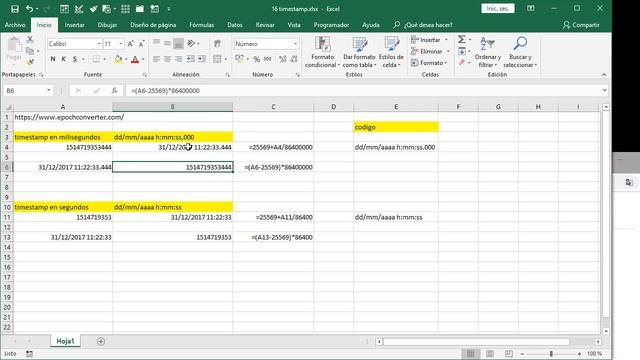The height and width of the screenshot is (360, 640).
Task: Undo the last action
Action: (29, 9)
